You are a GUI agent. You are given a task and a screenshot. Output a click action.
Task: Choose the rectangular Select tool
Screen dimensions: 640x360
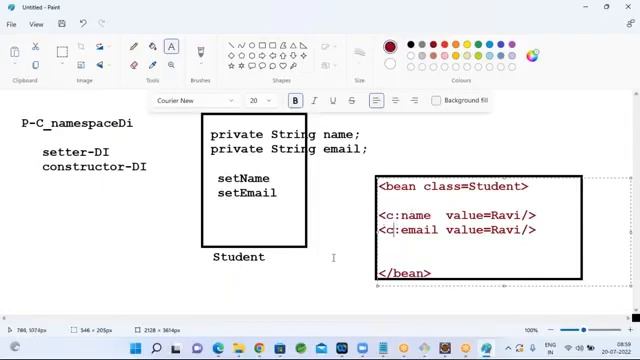click(x=62, y=52)
